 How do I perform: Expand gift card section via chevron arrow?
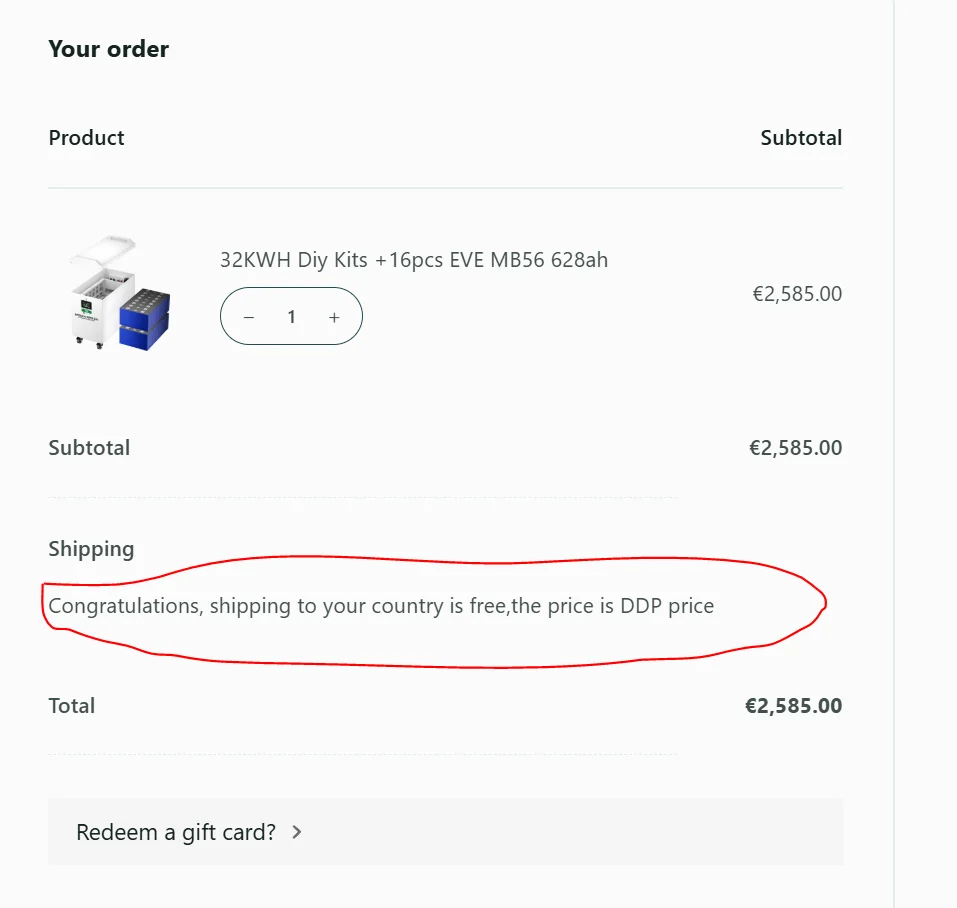coord(297,832)
